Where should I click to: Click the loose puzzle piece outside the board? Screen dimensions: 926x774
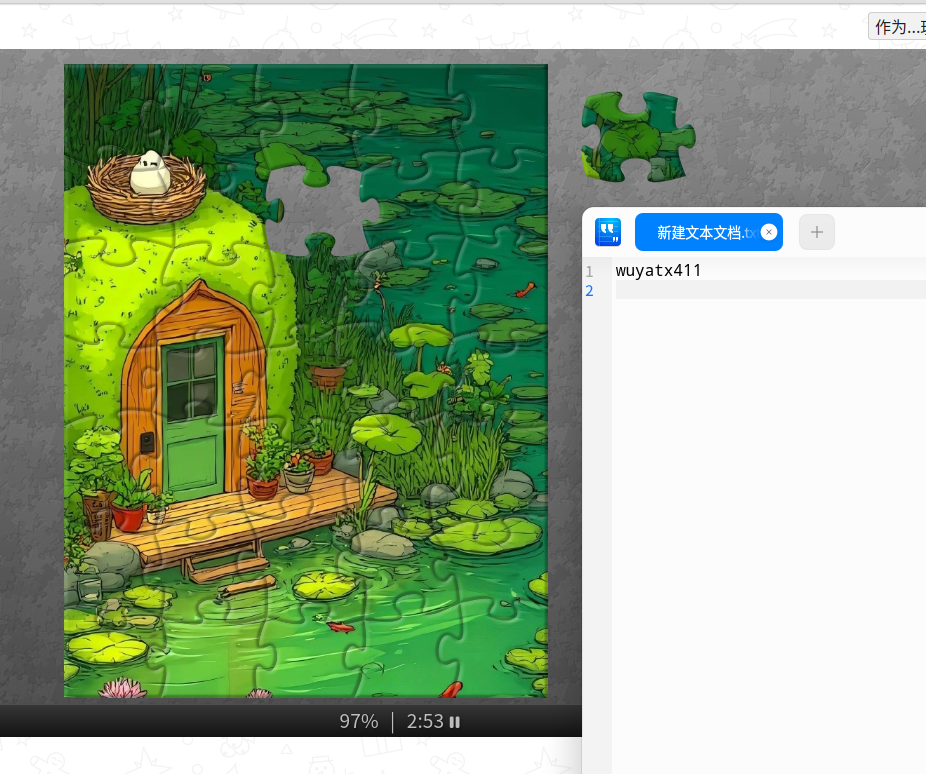click(x=637, y=137)
